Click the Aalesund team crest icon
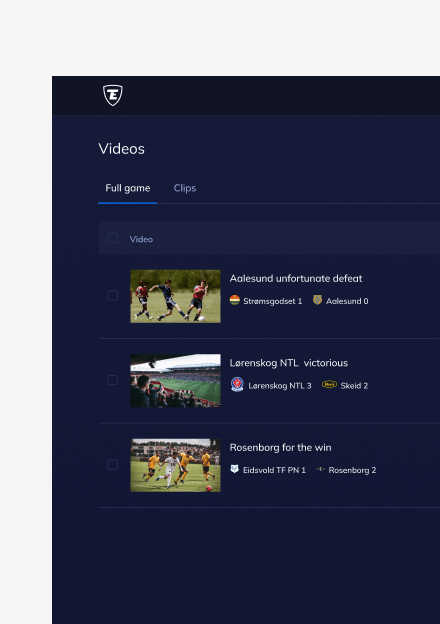 317,300
